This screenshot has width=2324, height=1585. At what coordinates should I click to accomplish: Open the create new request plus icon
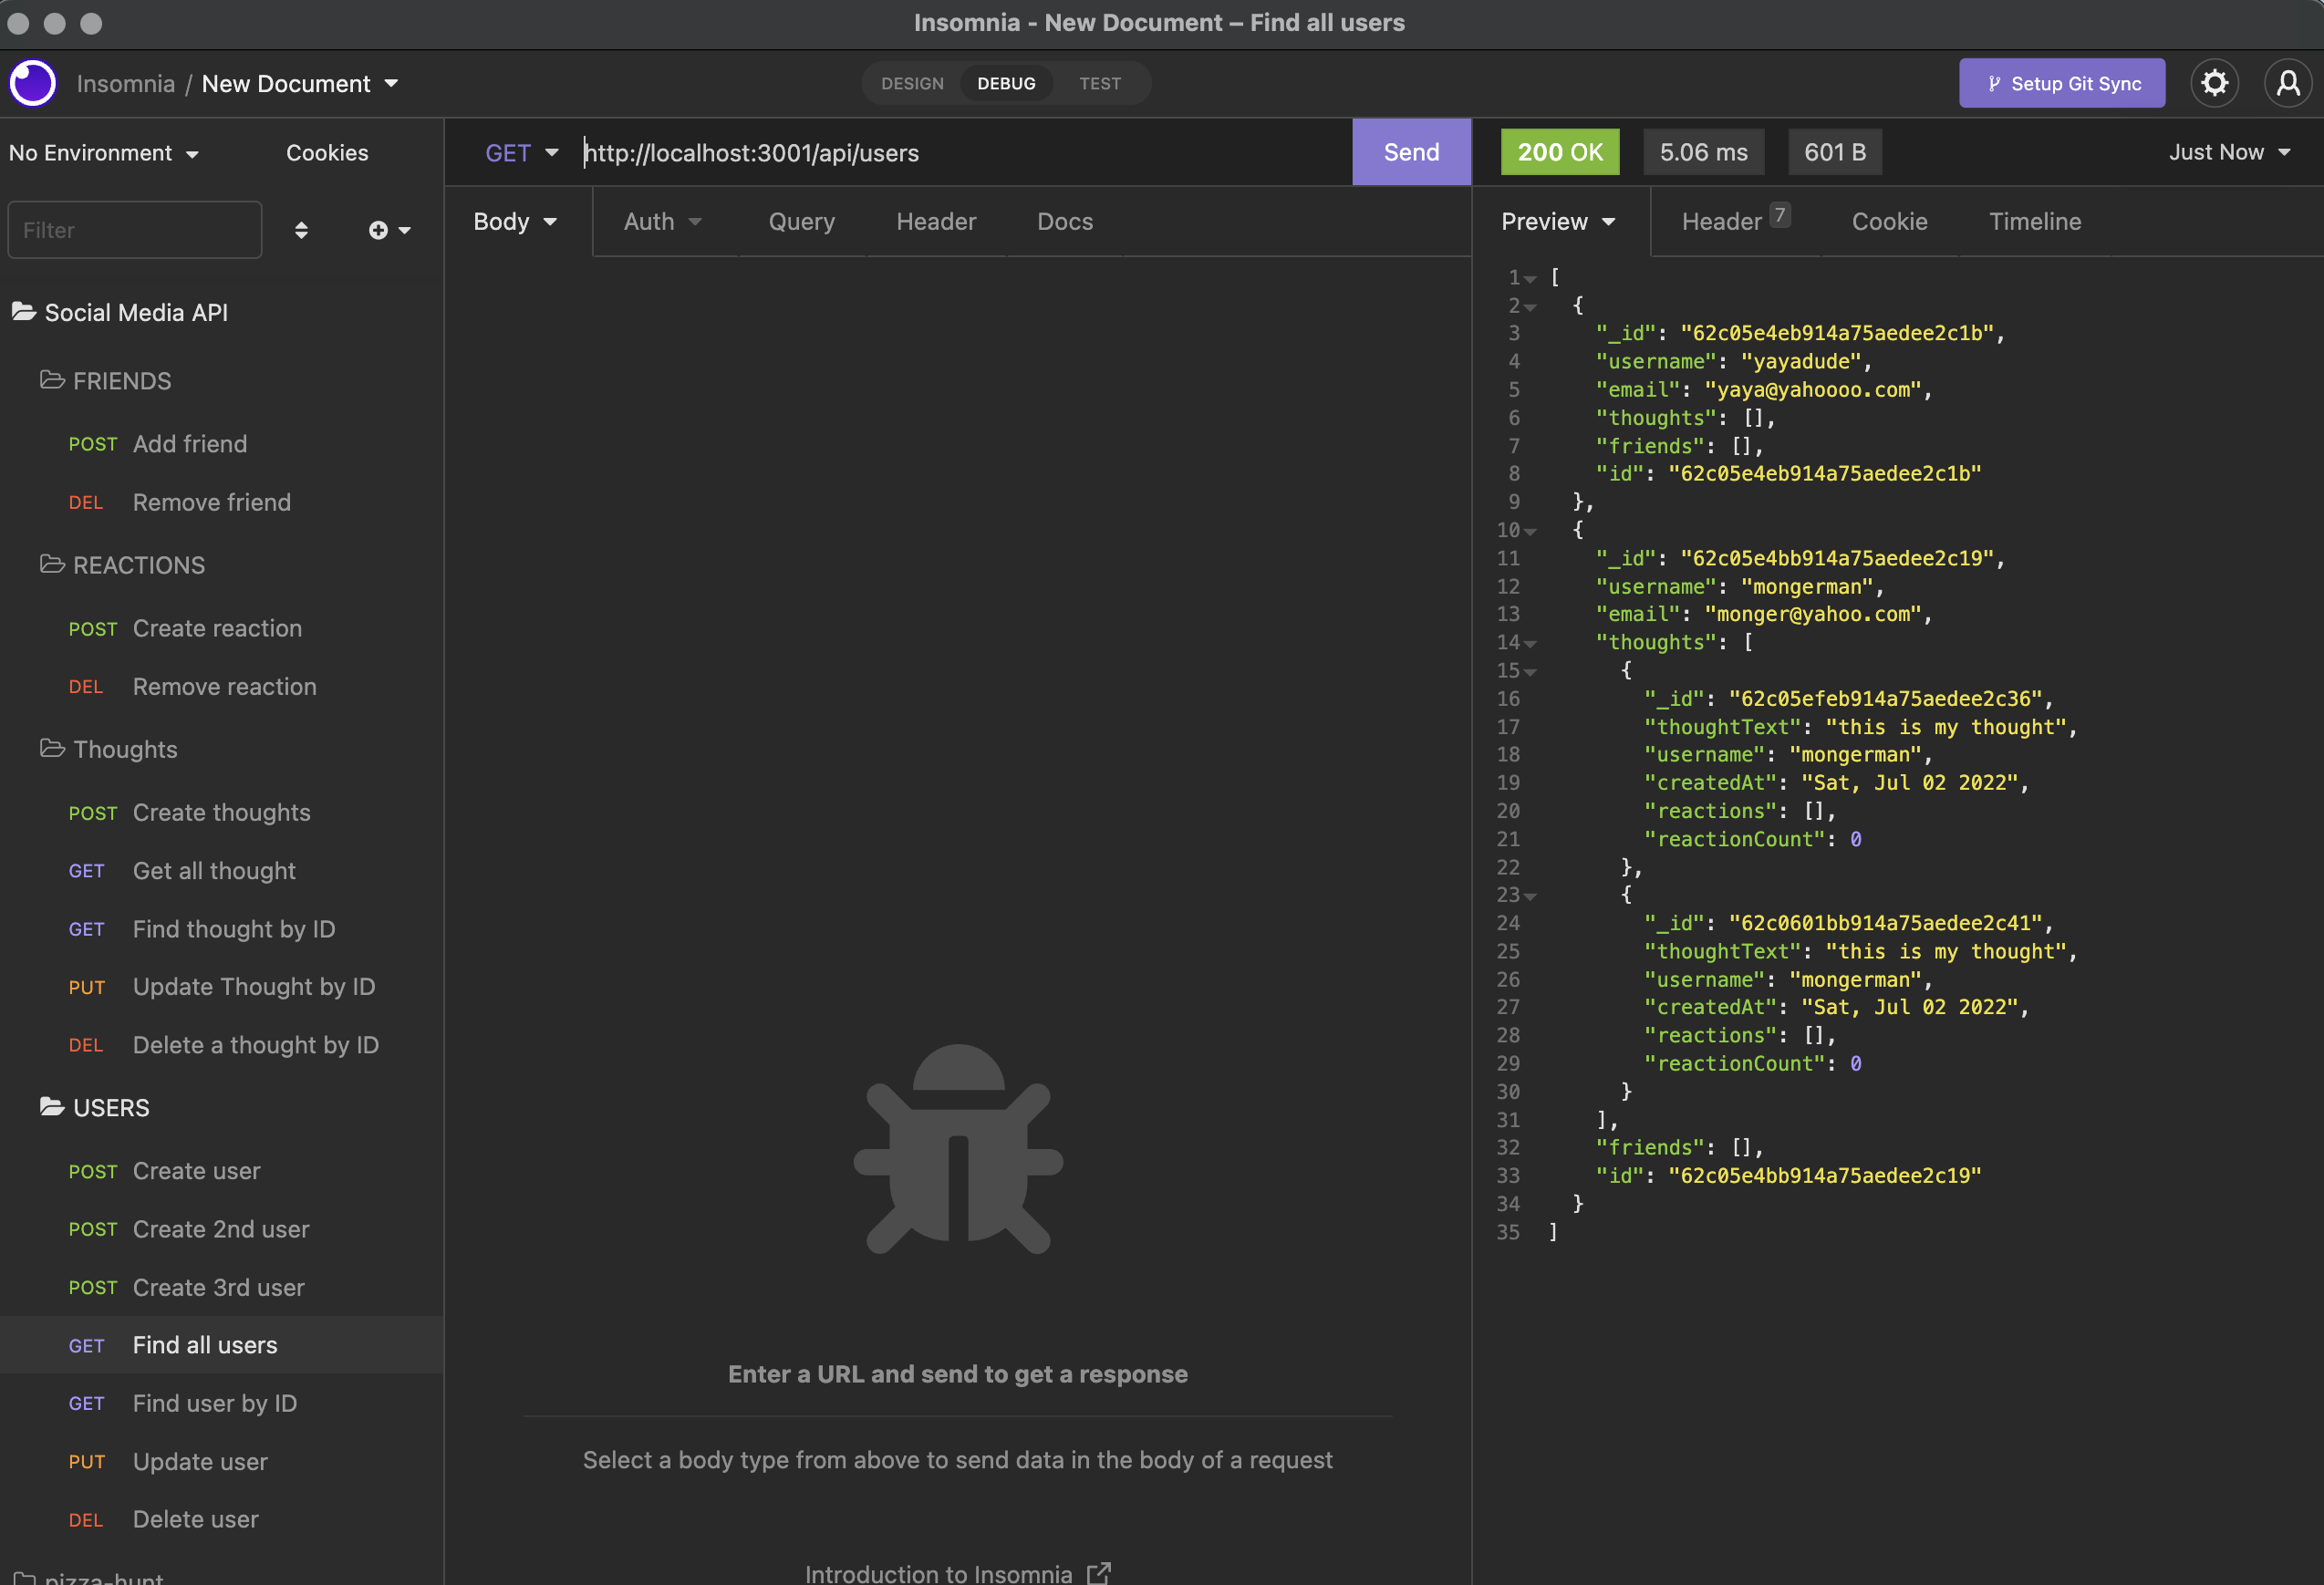[x=378, y=230]
